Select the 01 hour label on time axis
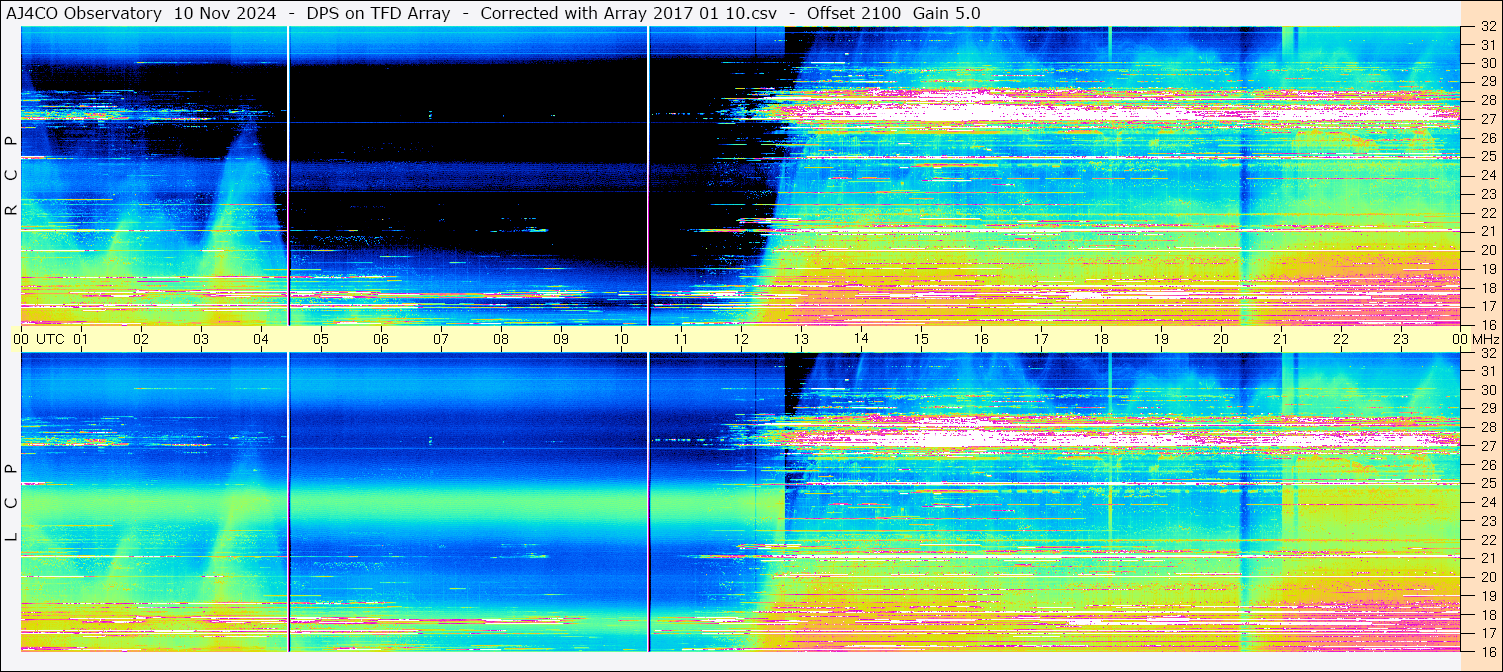This screenshot has height=672, width=1503. [x=81, y=339]
